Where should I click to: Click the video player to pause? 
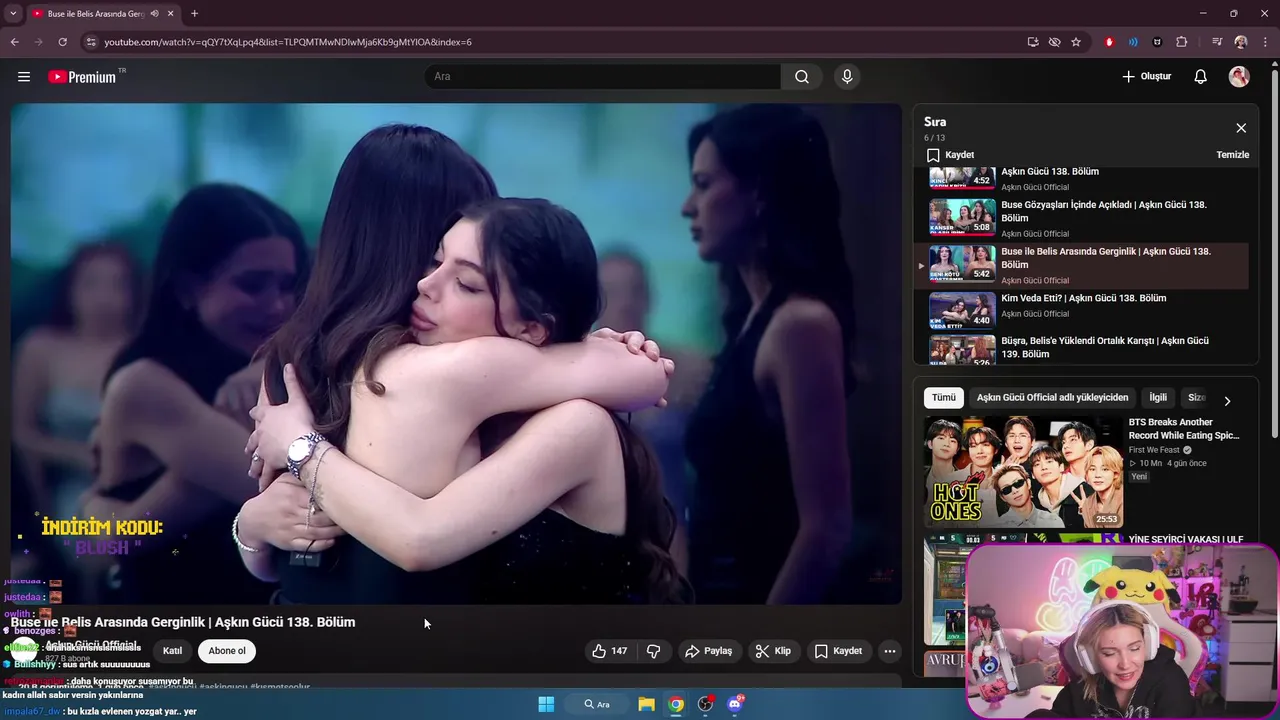click(x=456, y=353)
